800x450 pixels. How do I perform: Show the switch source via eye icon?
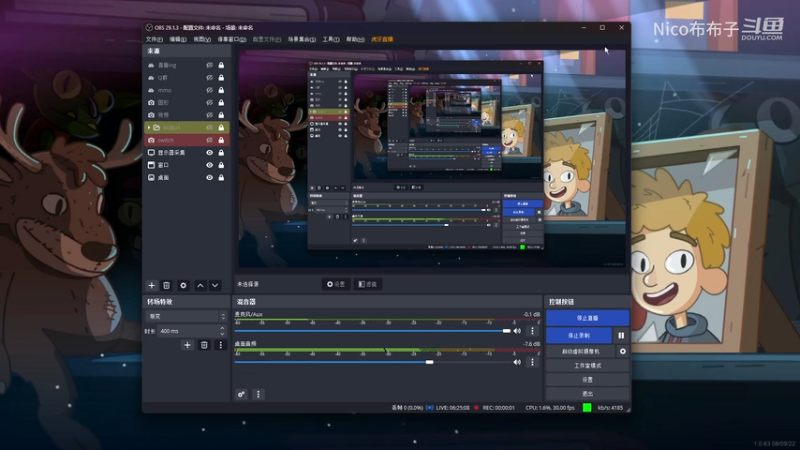point(209,140)
